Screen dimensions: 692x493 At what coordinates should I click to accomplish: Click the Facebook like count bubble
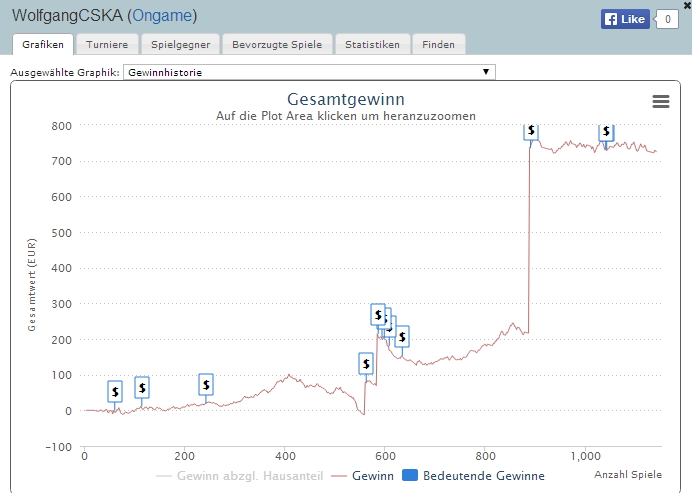click(667, 19)
